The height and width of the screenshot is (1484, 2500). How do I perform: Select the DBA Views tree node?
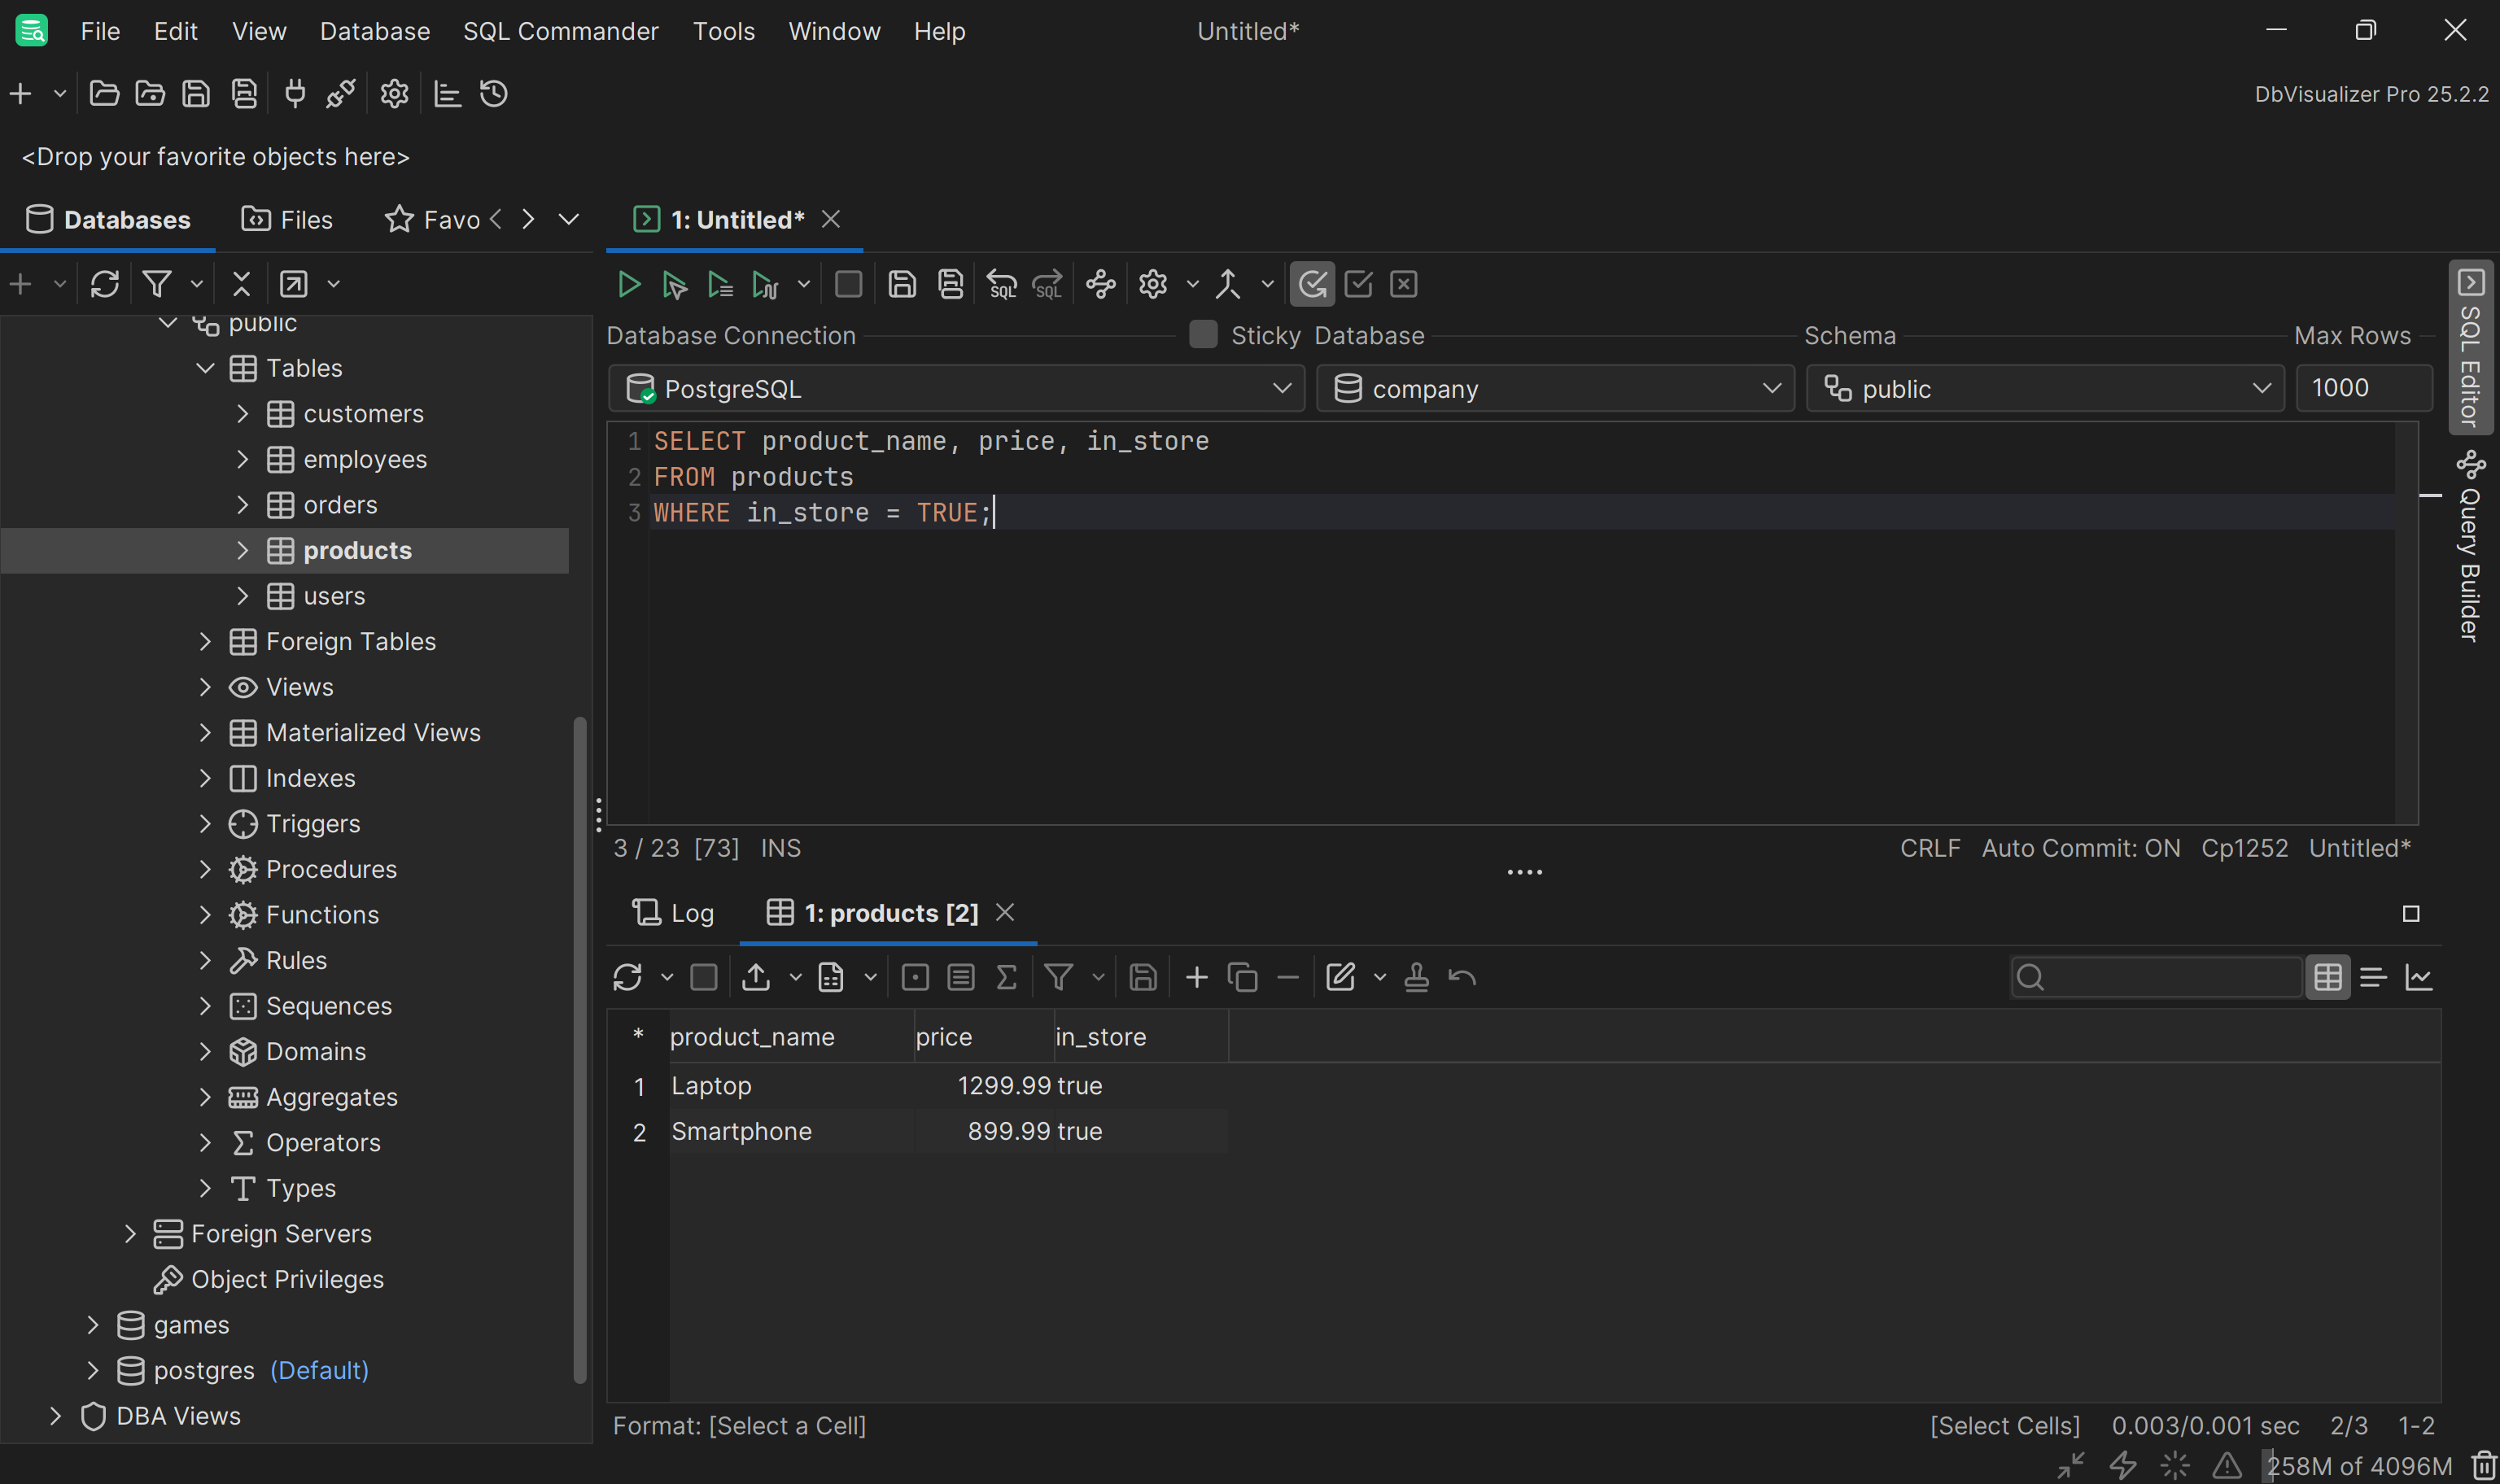pyautogui.click(x=178, y=1416)
